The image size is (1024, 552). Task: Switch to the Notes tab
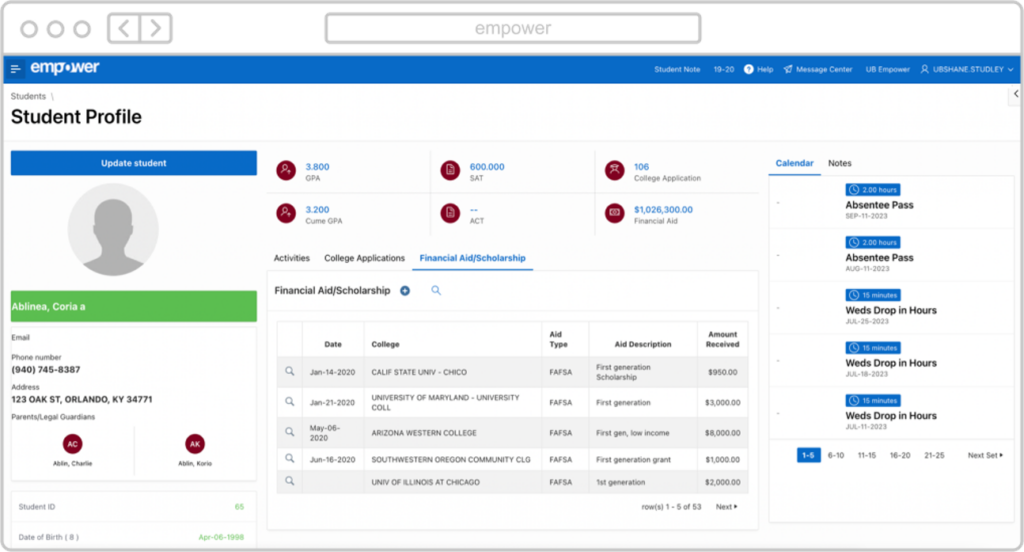(840, 163)
